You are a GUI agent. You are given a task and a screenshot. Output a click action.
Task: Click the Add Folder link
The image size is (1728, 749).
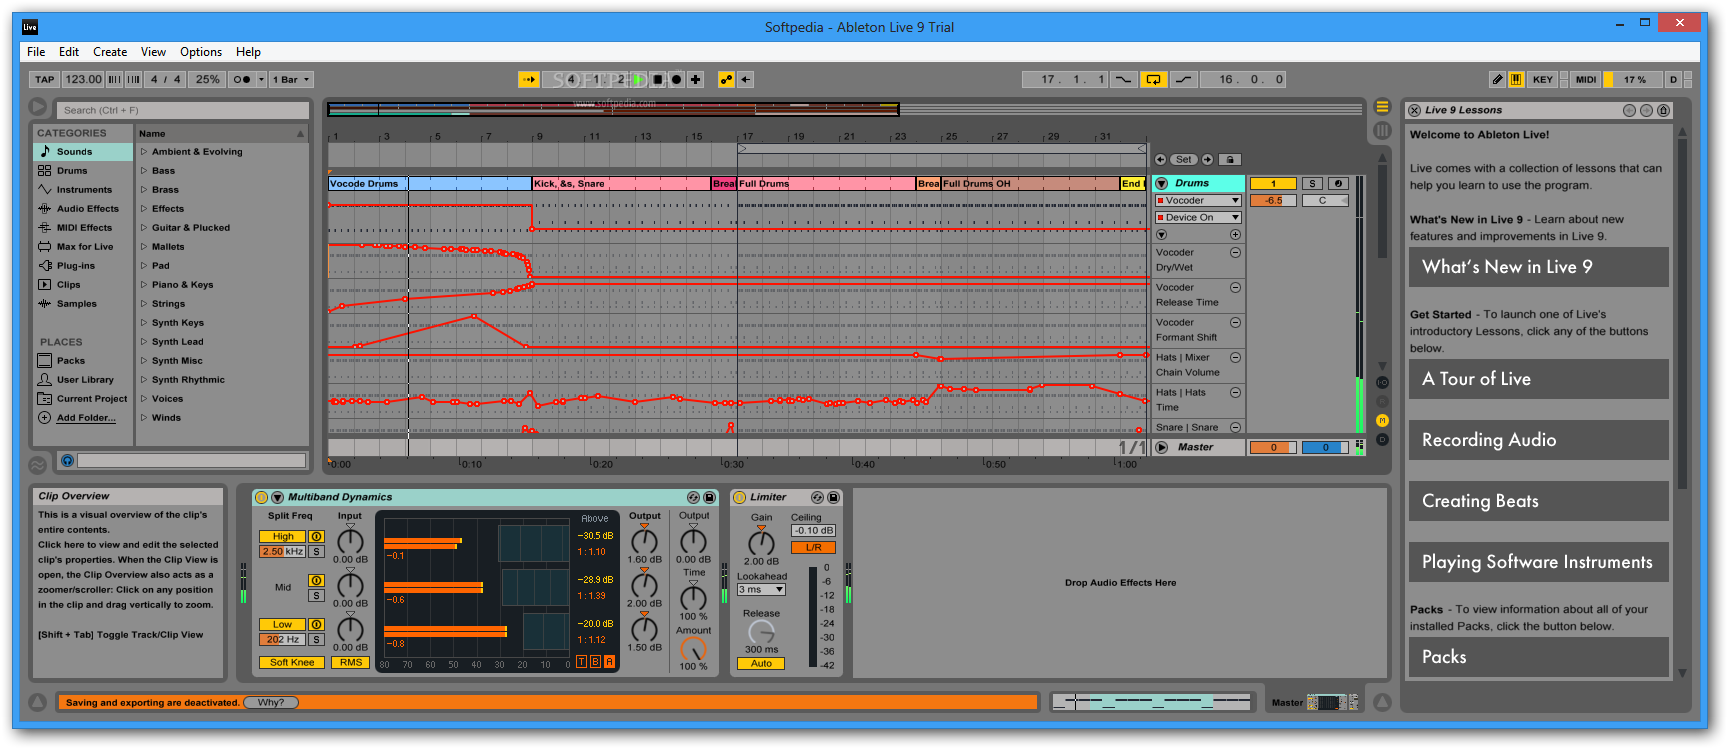click(x=86, y=418)
